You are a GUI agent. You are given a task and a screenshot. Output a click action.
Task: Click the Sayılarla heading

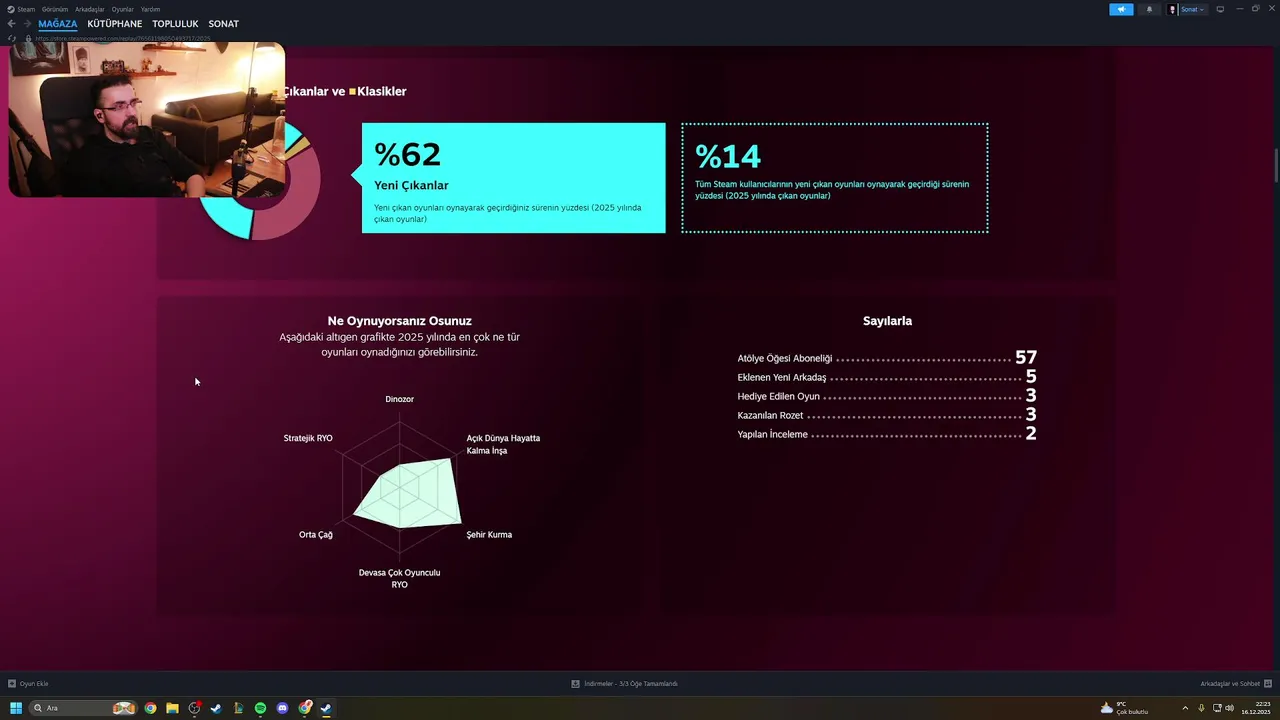pyautogui.click(x=887, y=321)
